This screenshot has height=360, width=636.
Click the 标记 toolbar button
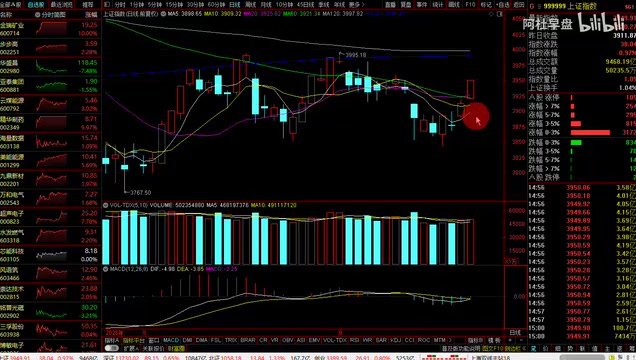tap(486, 4)
